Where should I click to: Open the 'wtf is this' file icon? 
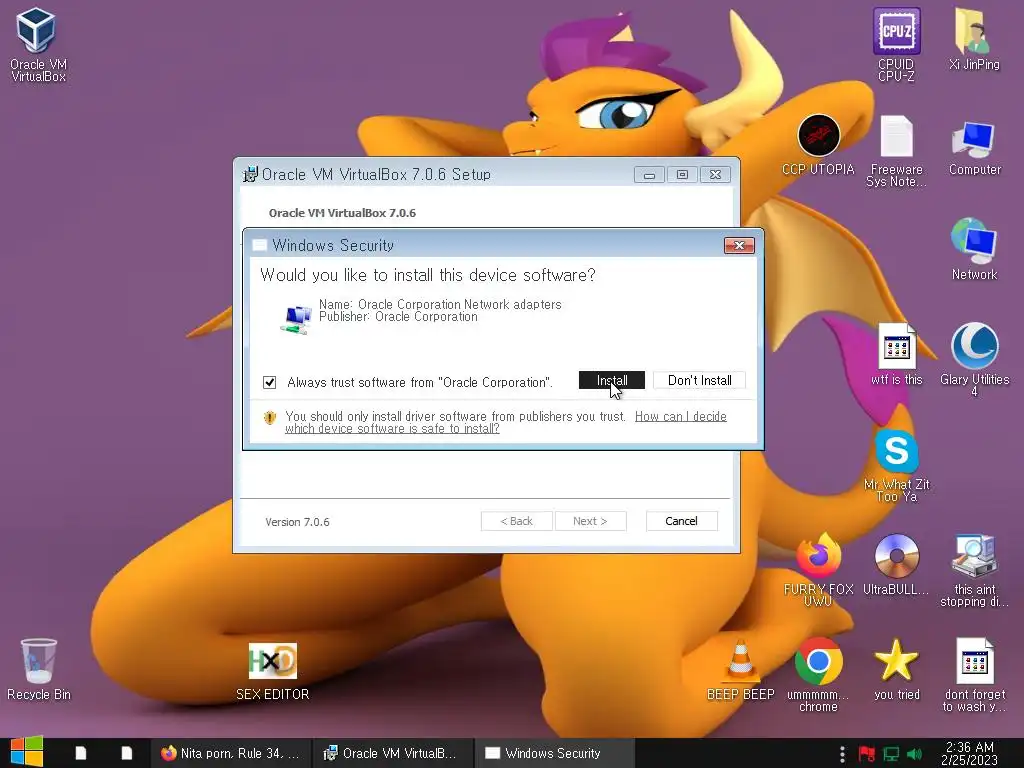[x=896, y=353]
